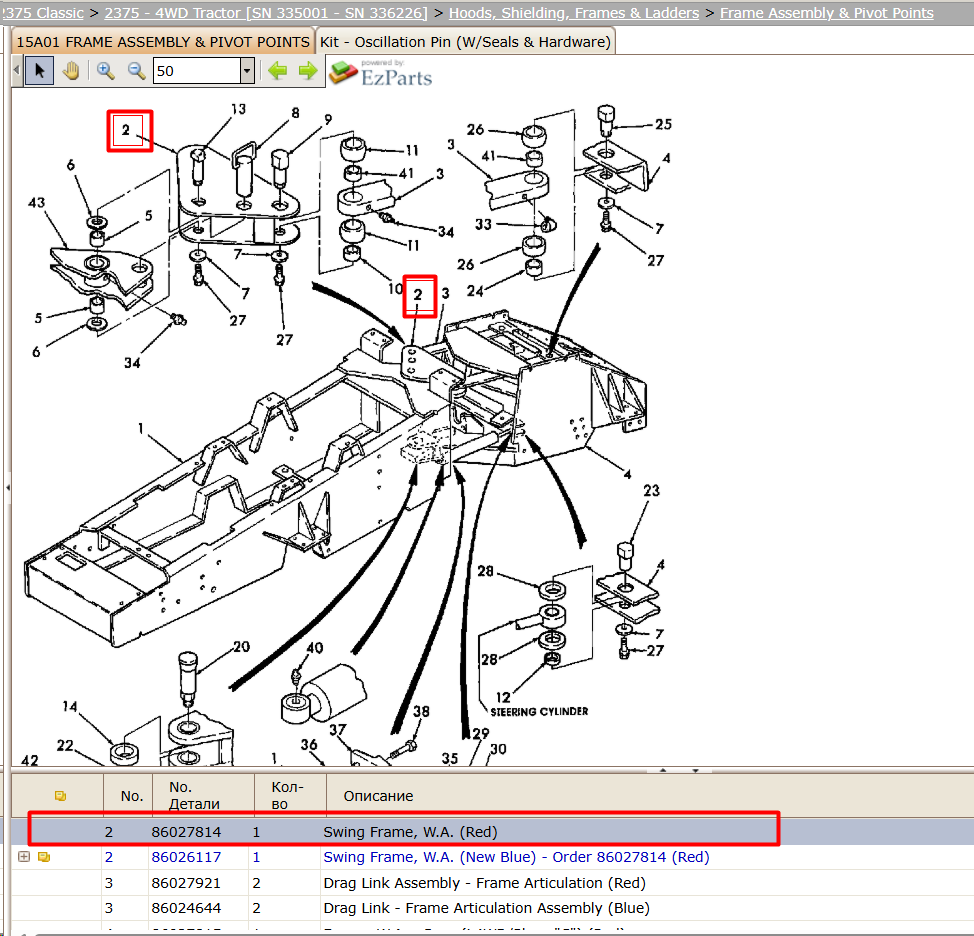Zoom in on the diagram
974x936 pixels.
pyautogui.click(x=106, y=71)
